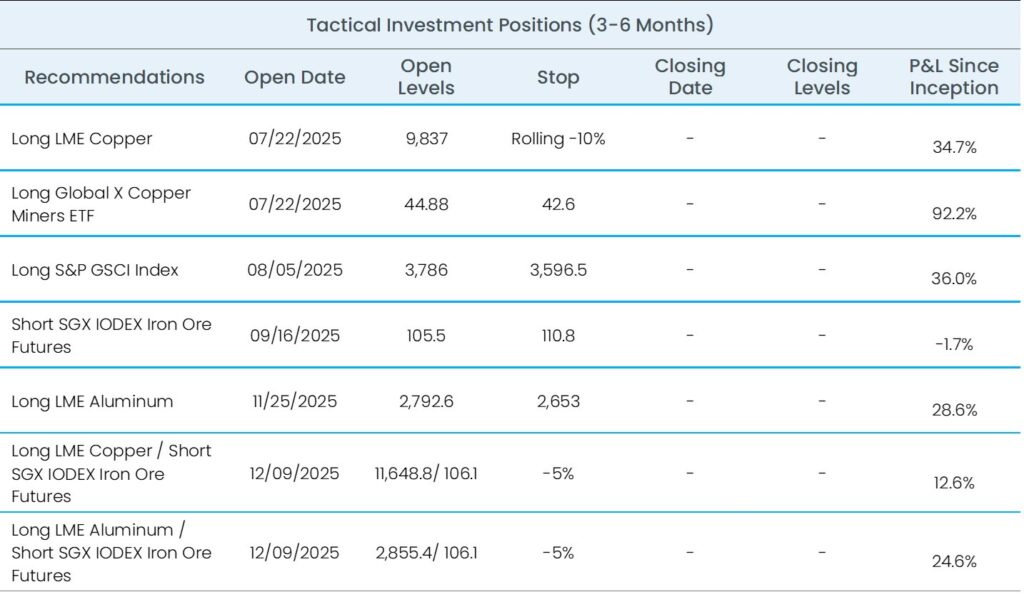Click the Rolling -10% stop value
Image resolution: width=1024 pixels, height=612 pixels.
pos(558,139)
